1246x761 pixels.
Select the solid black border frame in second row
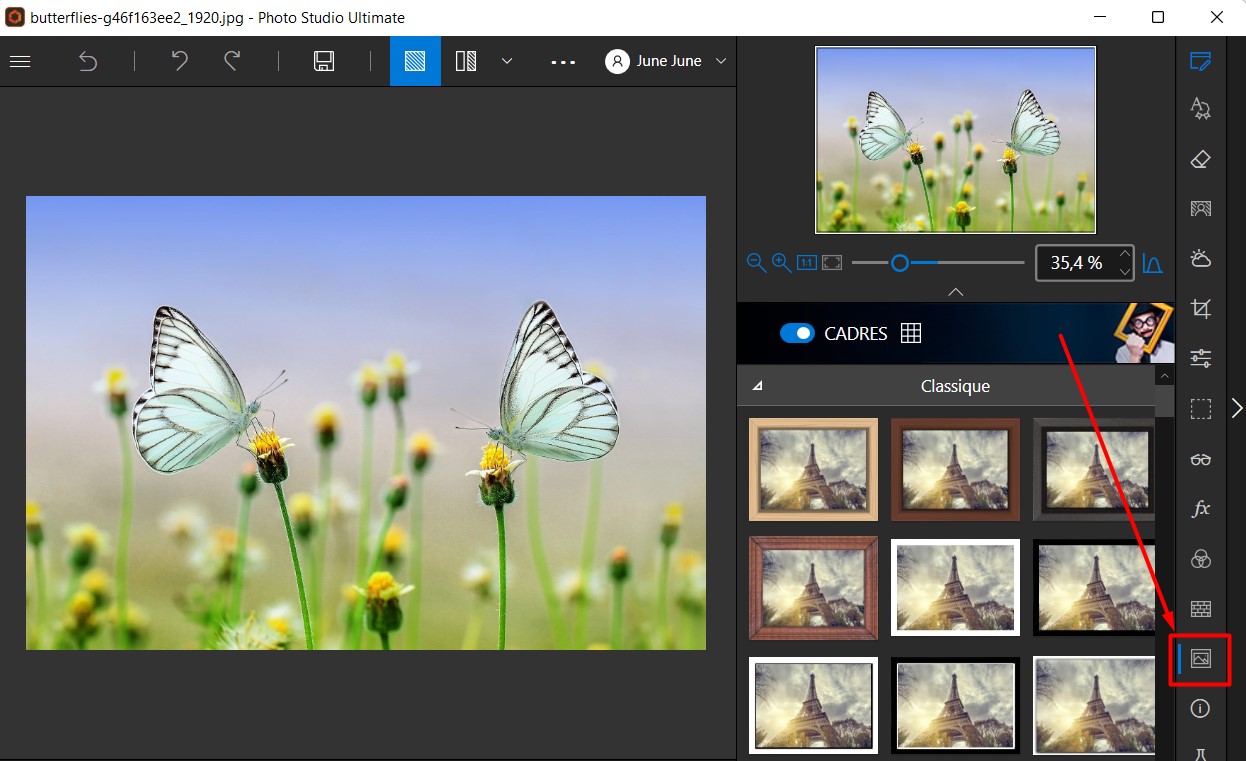[x=1094, y=588]
